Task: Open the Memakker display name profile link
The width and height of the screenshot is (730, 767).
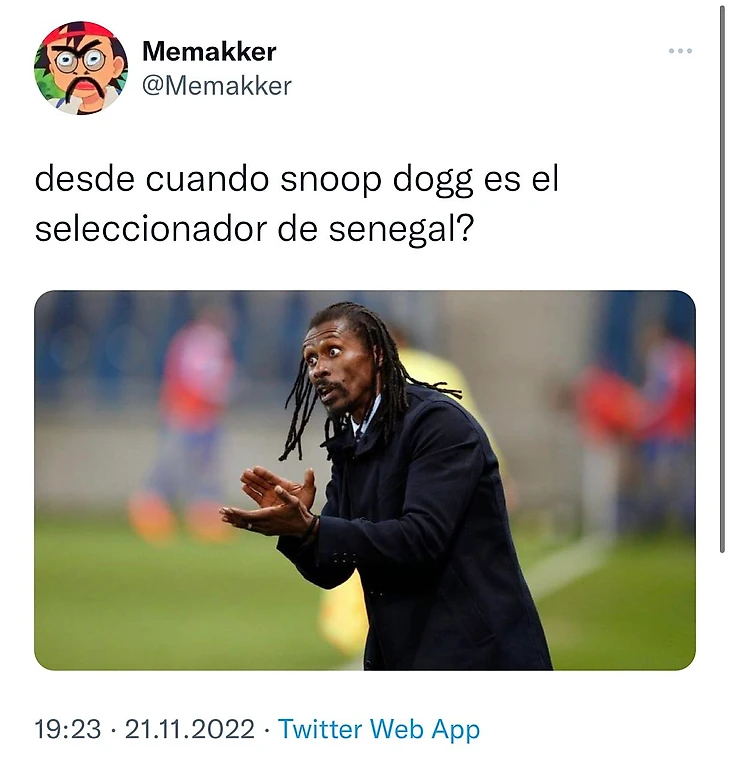Action: click(x=209, y=51)
